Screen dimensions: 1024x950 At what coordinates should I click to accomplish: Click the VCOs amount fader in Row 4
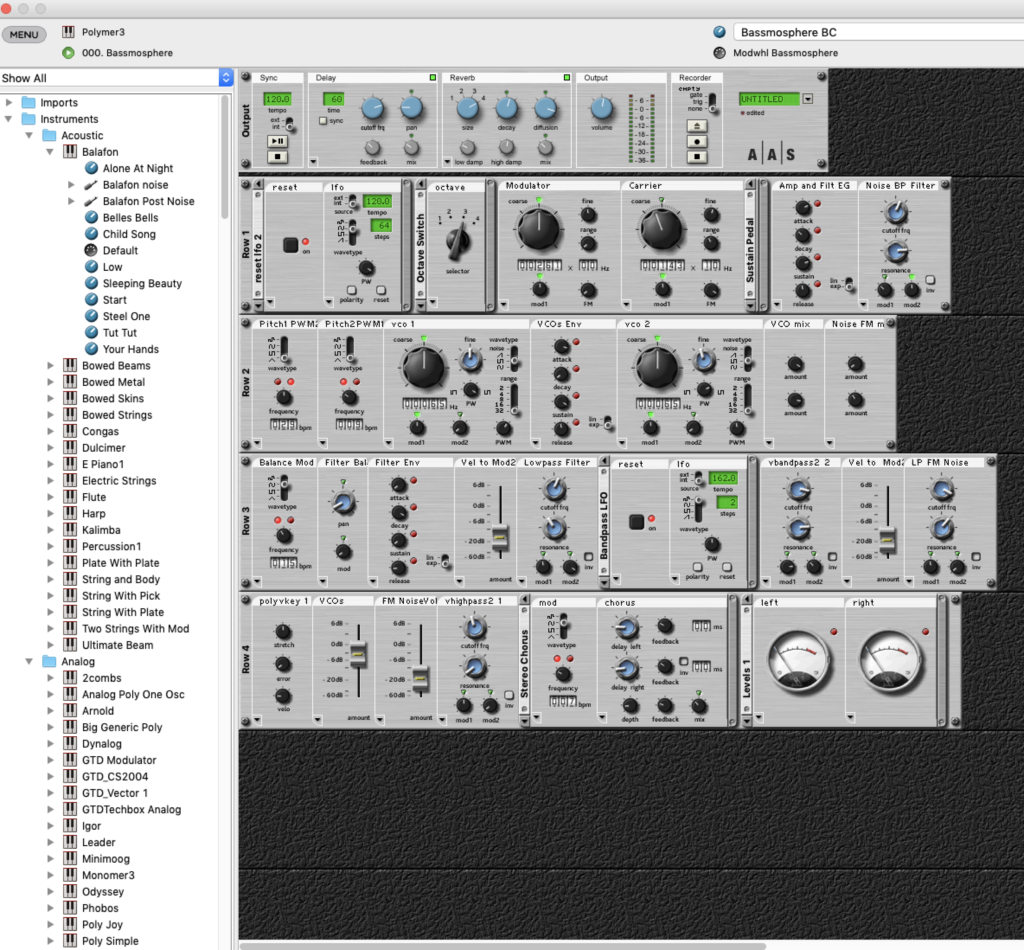point(356,655)
